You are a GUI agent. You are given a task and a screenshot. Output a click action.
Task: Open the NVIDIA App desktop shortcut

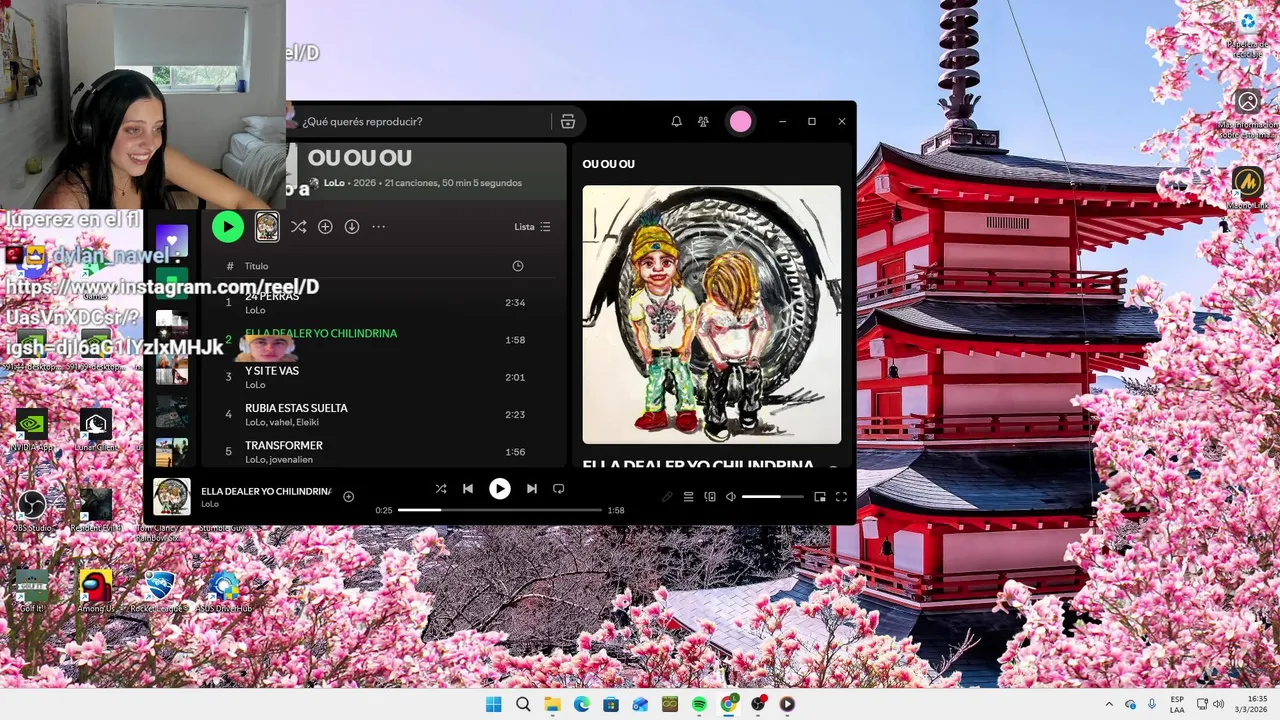(x=31, y=428)
